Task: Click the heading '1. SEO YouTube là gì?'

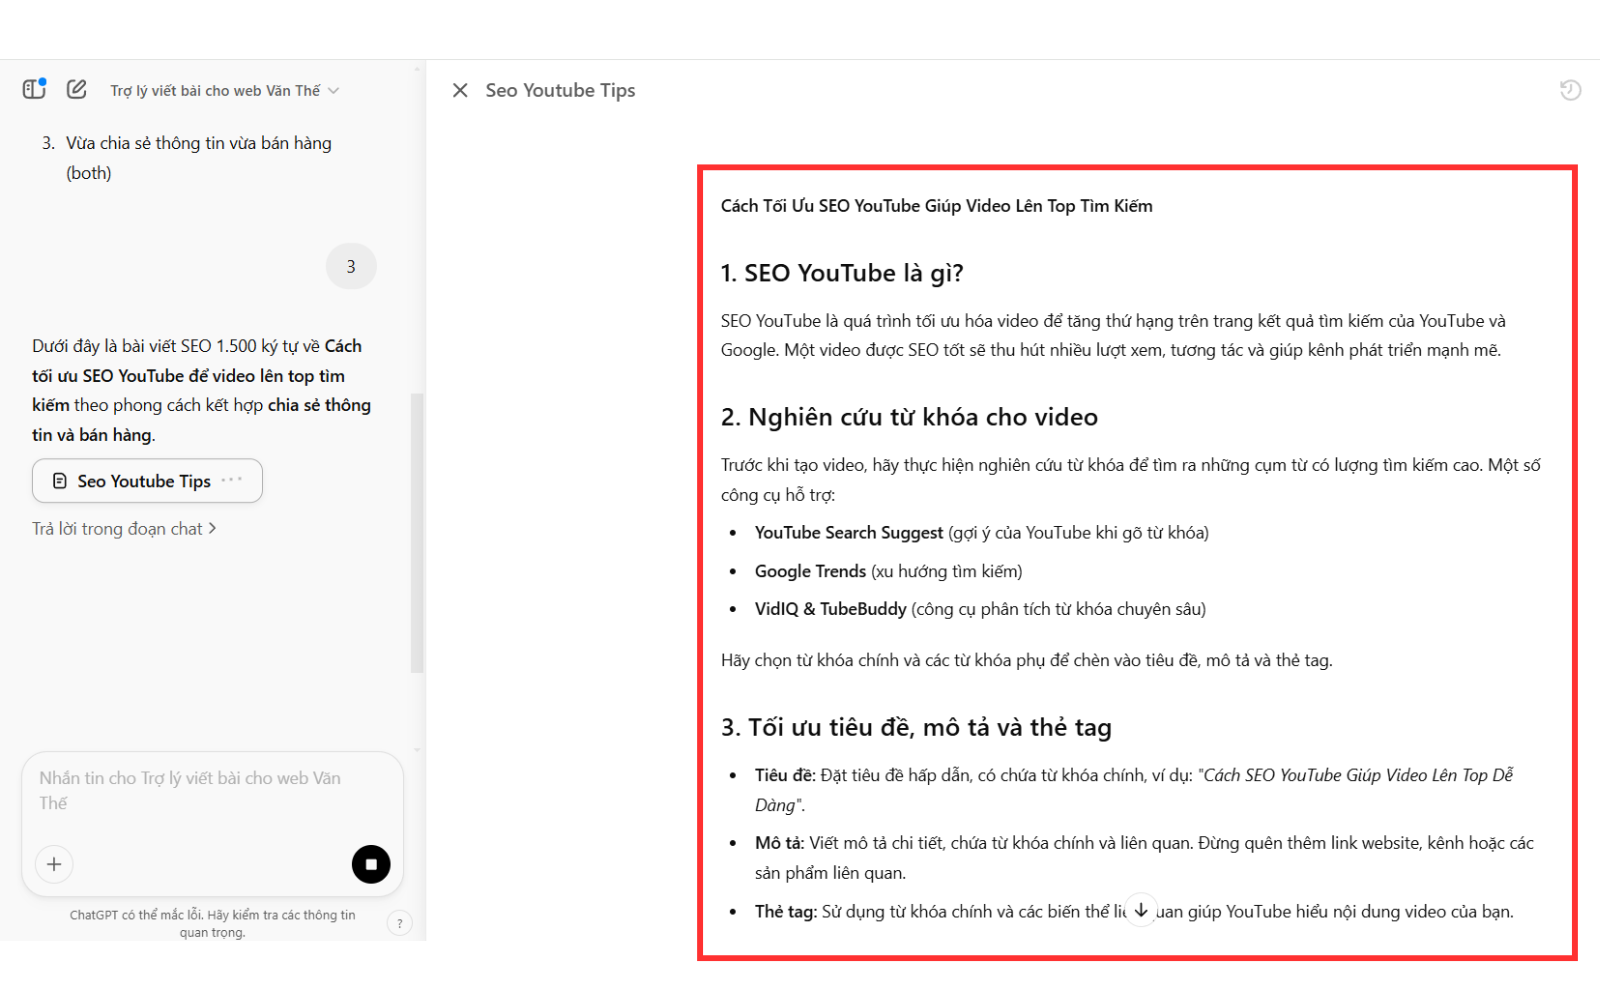Action: [841, 273]
